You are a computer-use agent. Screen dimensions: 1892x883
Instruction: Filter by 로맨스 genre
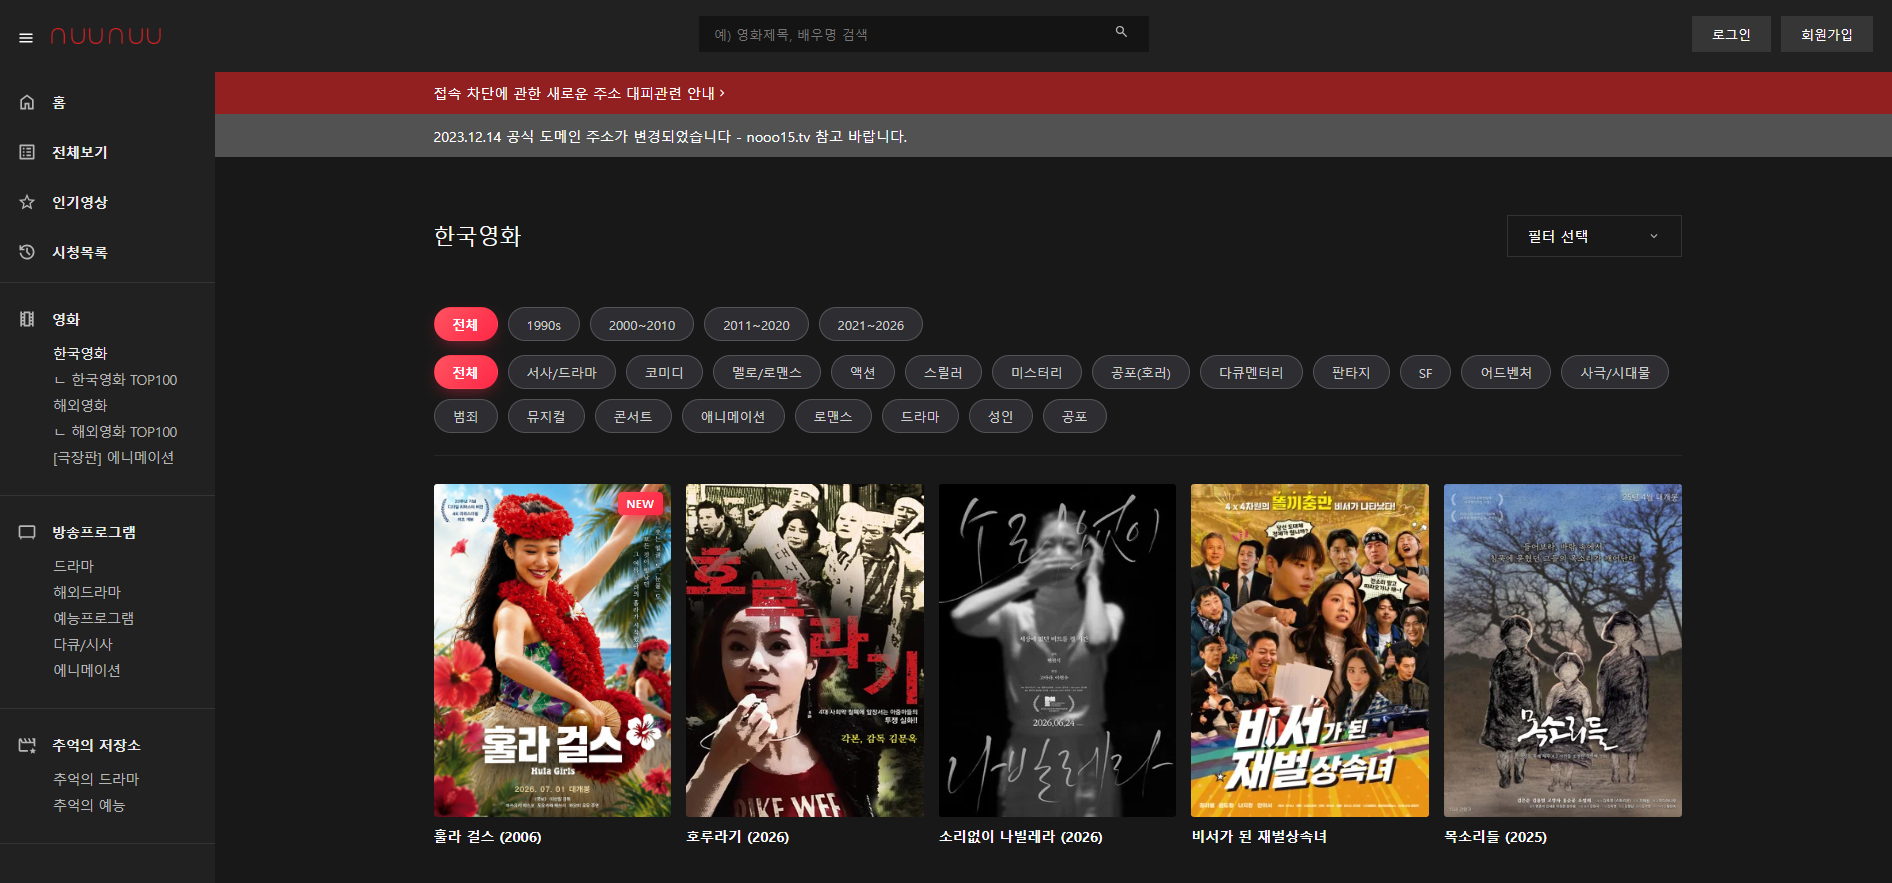[833, 416]
